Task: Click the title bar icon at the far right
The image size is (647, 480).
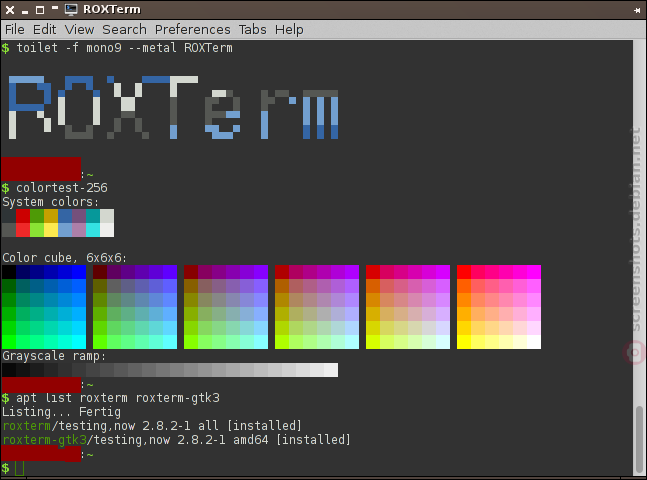Action: coord(637,10)
